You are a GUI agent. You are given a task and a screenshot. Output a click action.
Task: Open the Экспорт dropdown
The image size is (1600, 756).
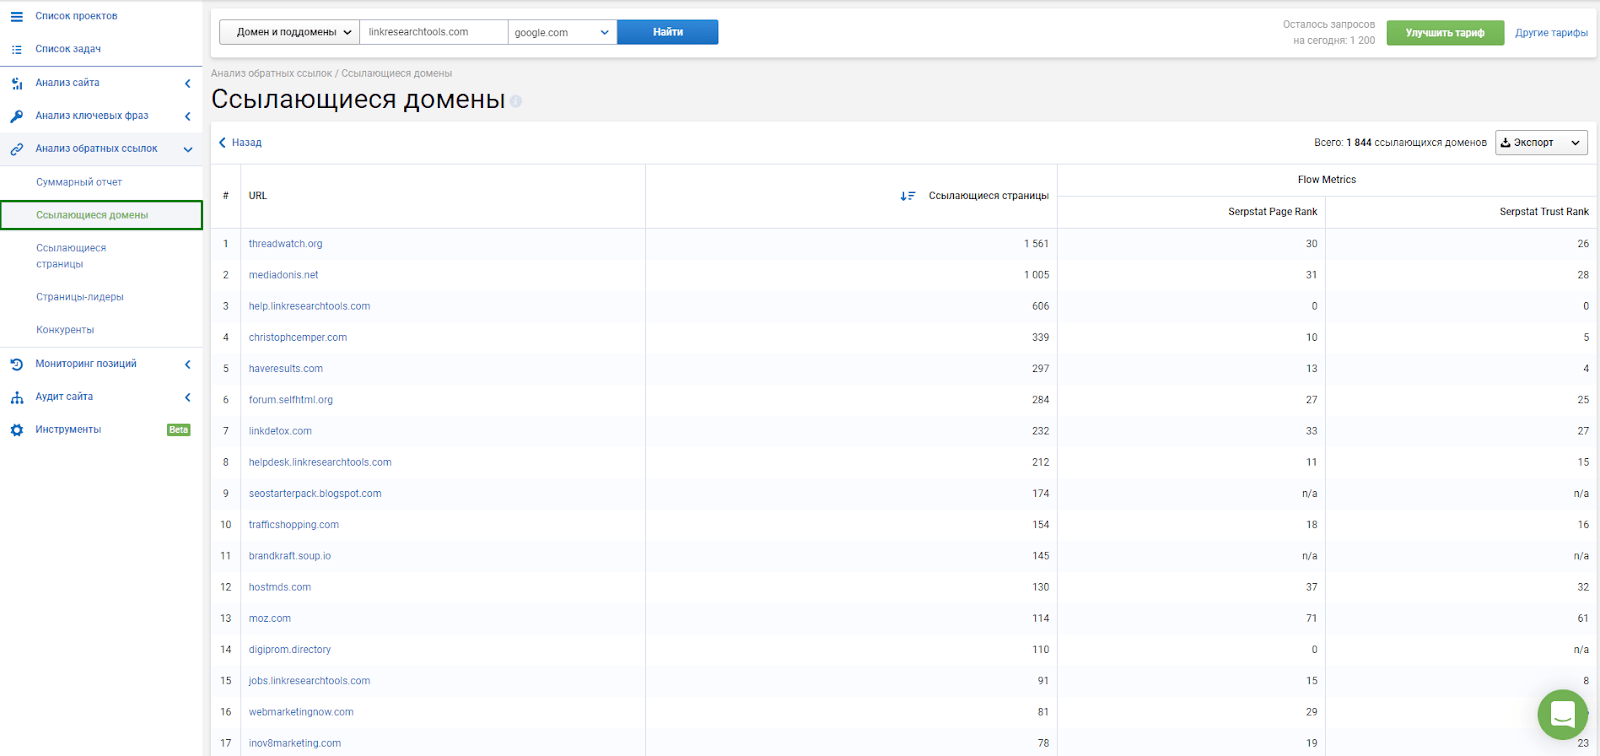point(1541,143)
